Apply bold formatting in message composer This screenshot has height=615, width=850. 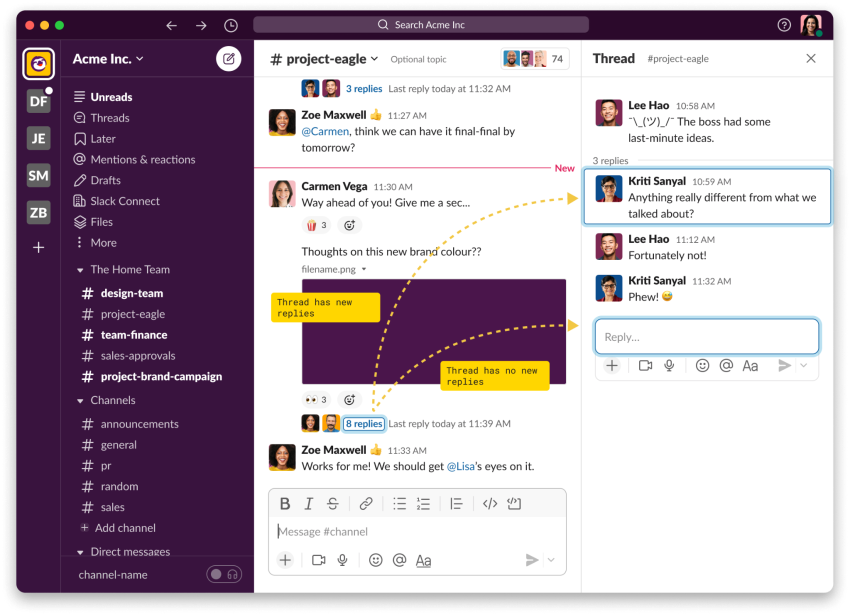(x=285, y=504)
